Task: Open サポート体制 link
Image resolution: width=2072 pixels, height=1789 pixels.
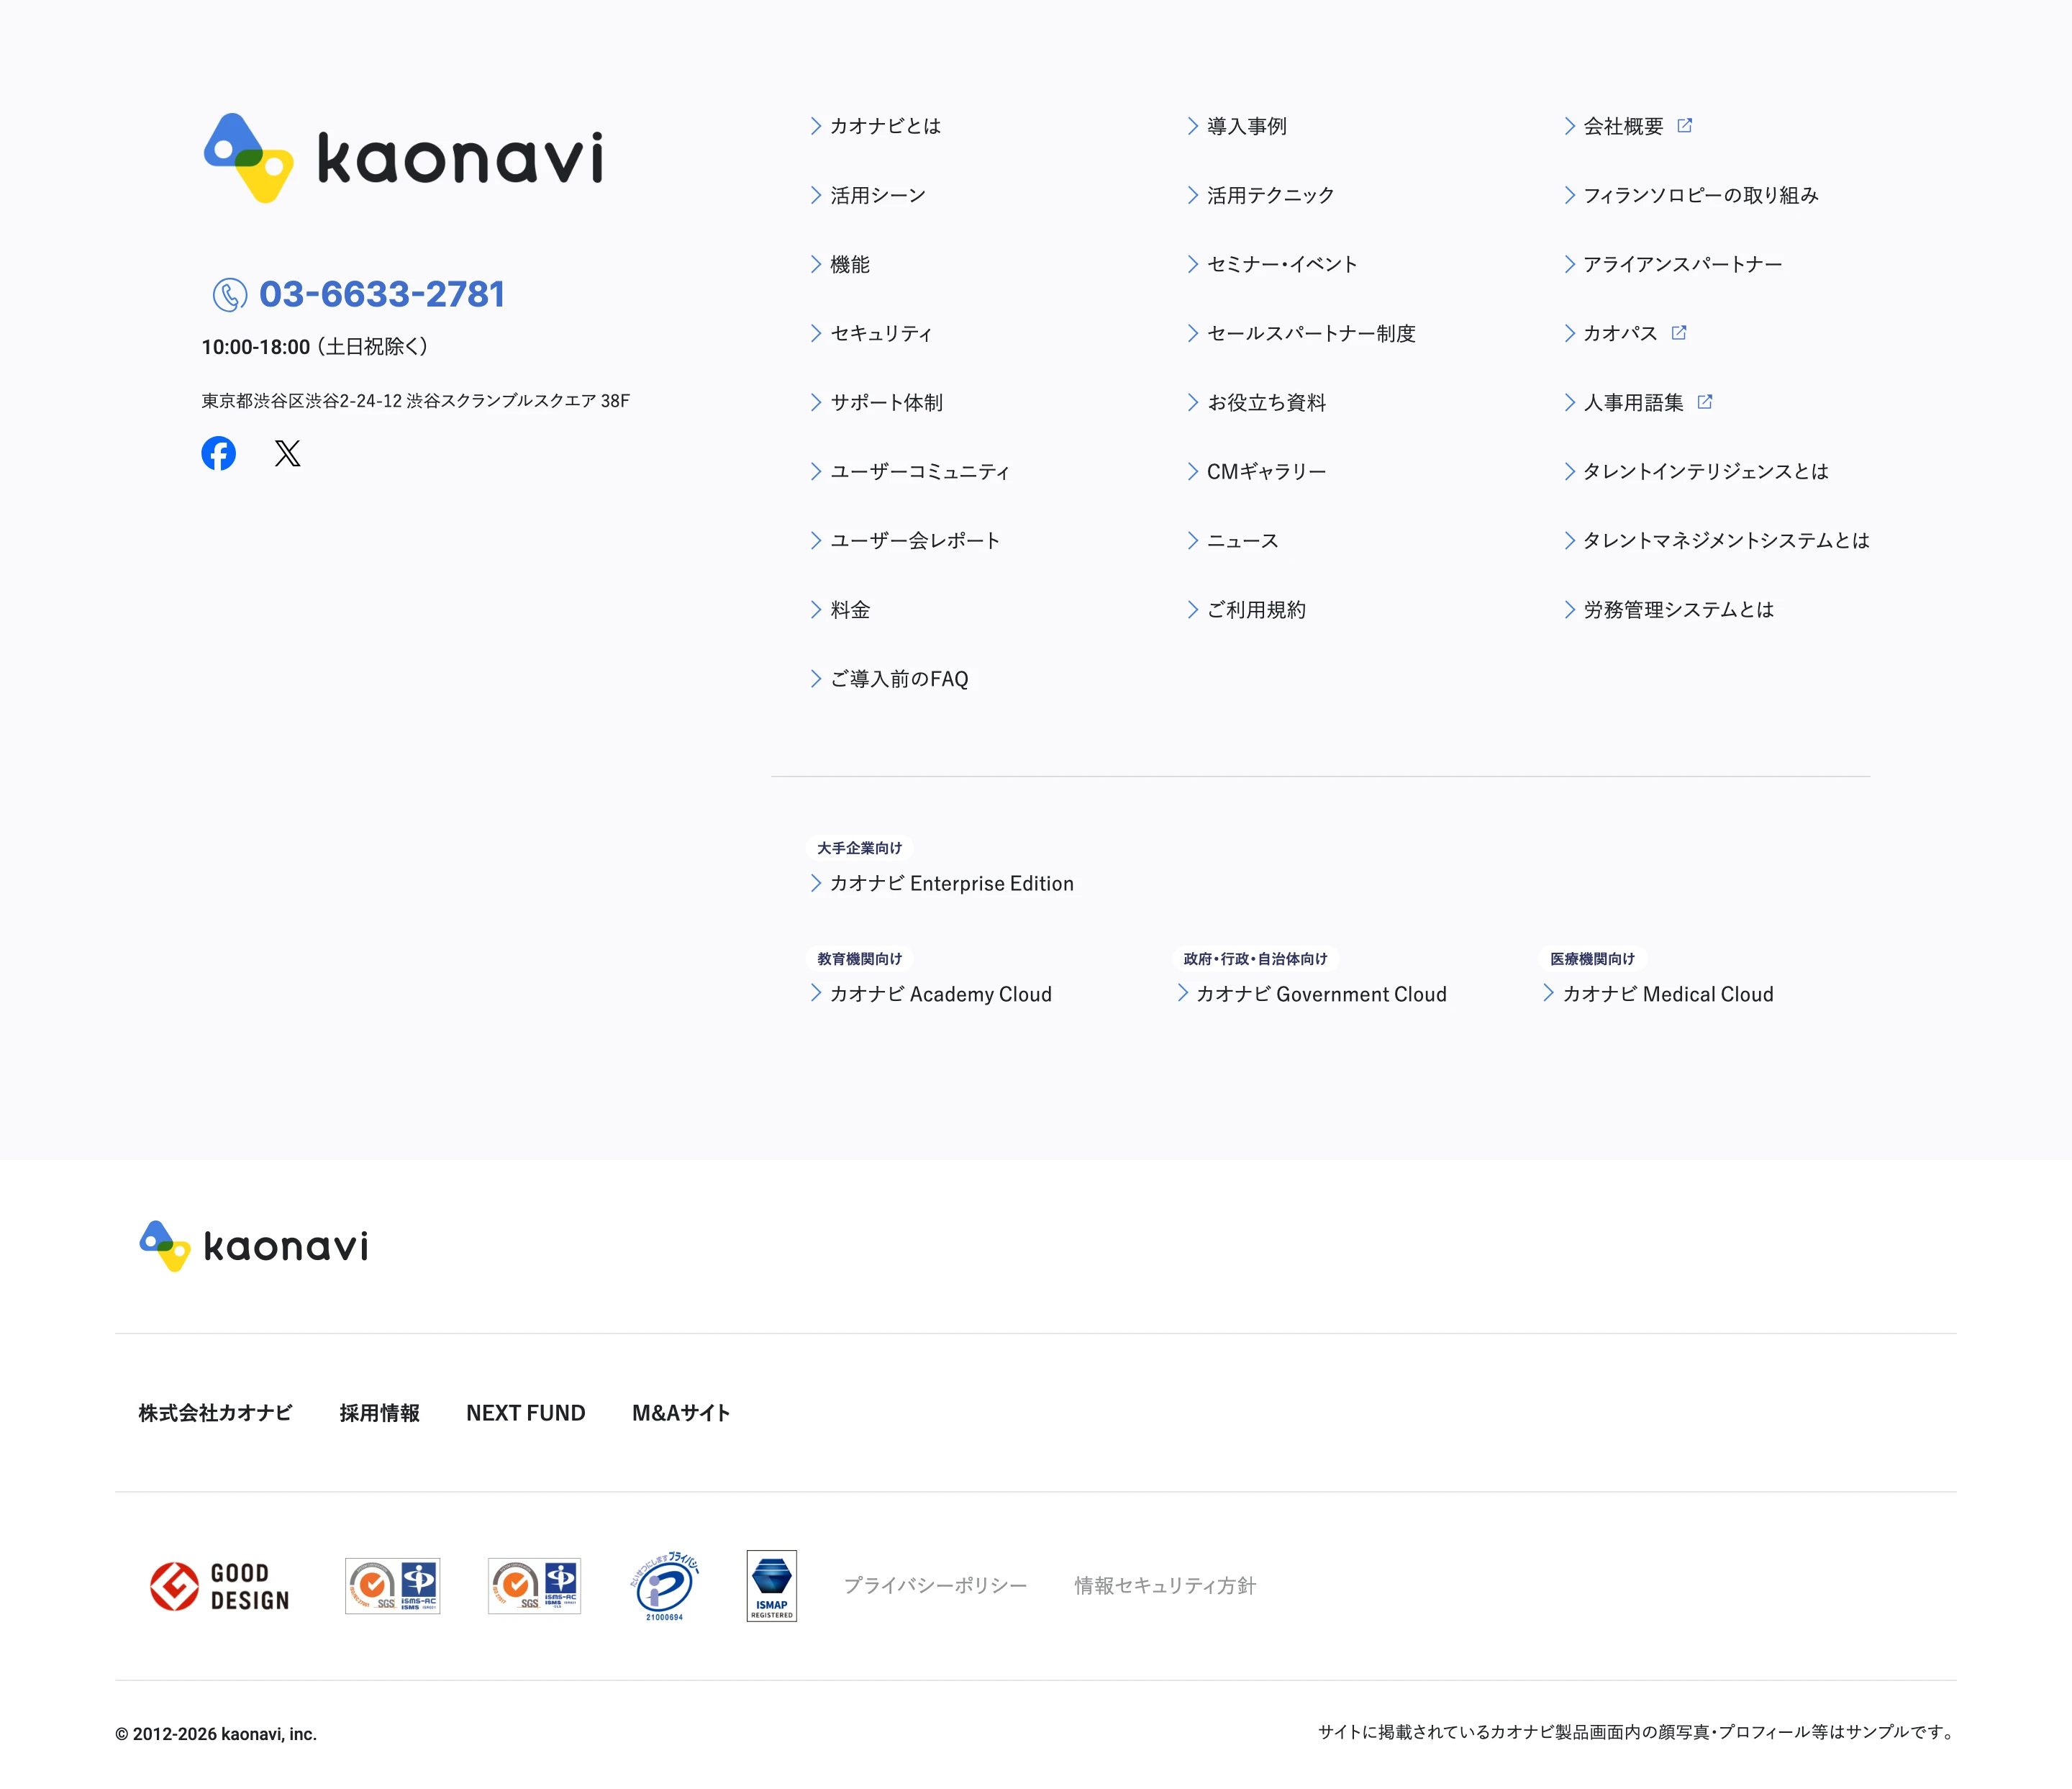Action: click(886, 402)
